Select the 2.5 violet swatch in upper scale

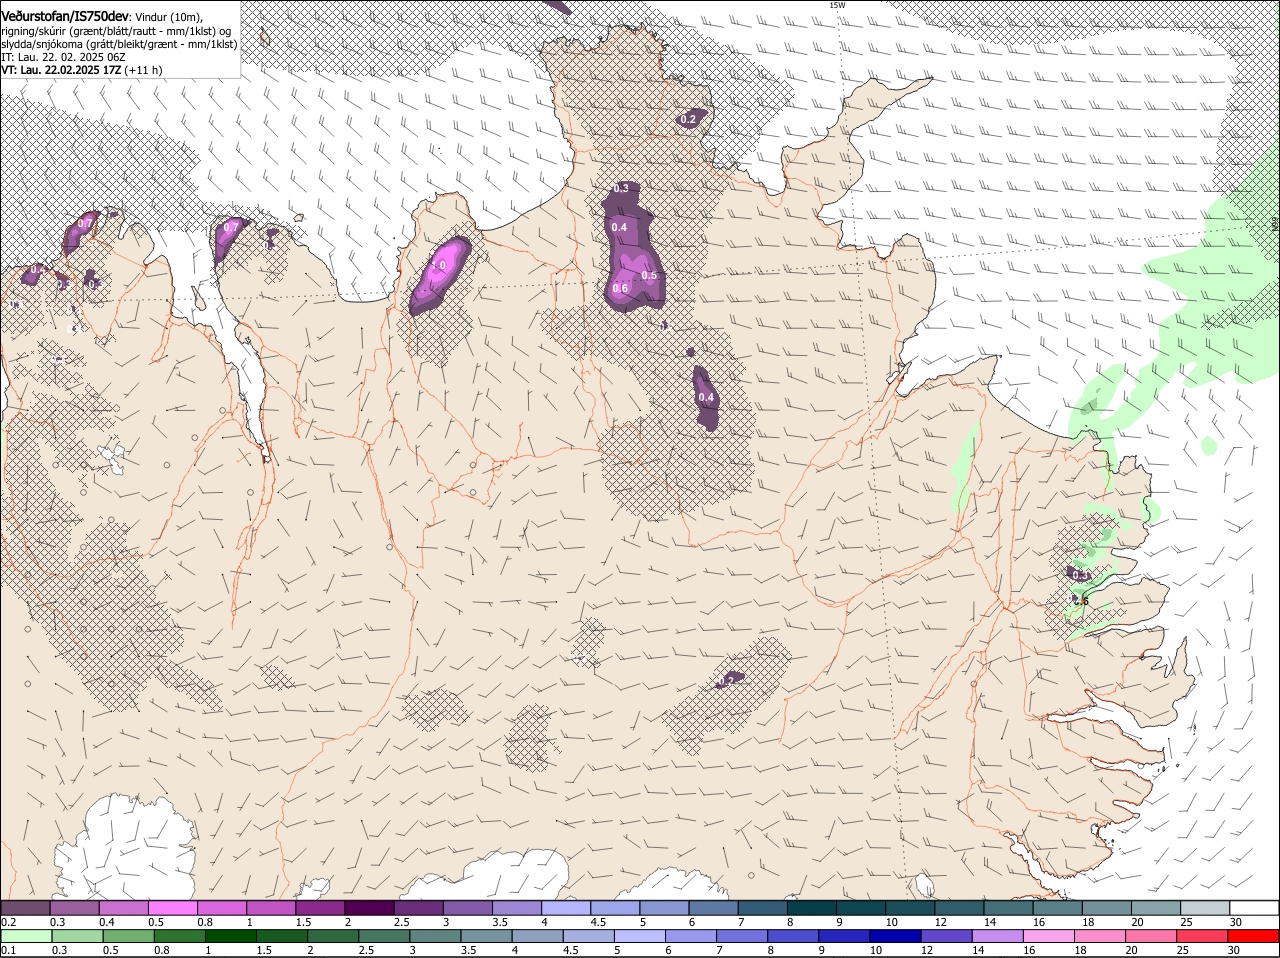418,907
